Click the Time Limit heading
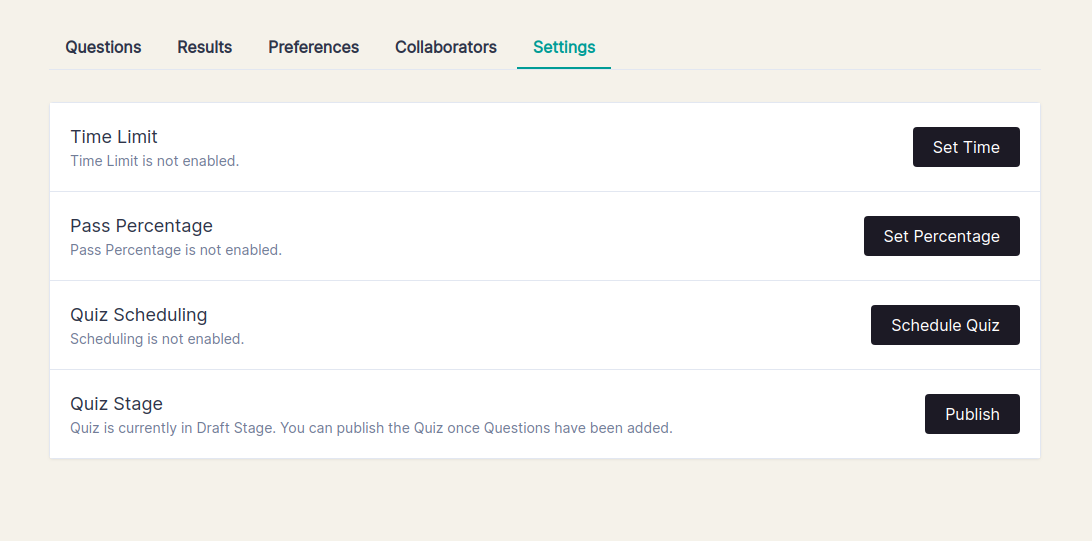Image resolution: width=1092 pixels, height=541 pixels. [114, 137]
